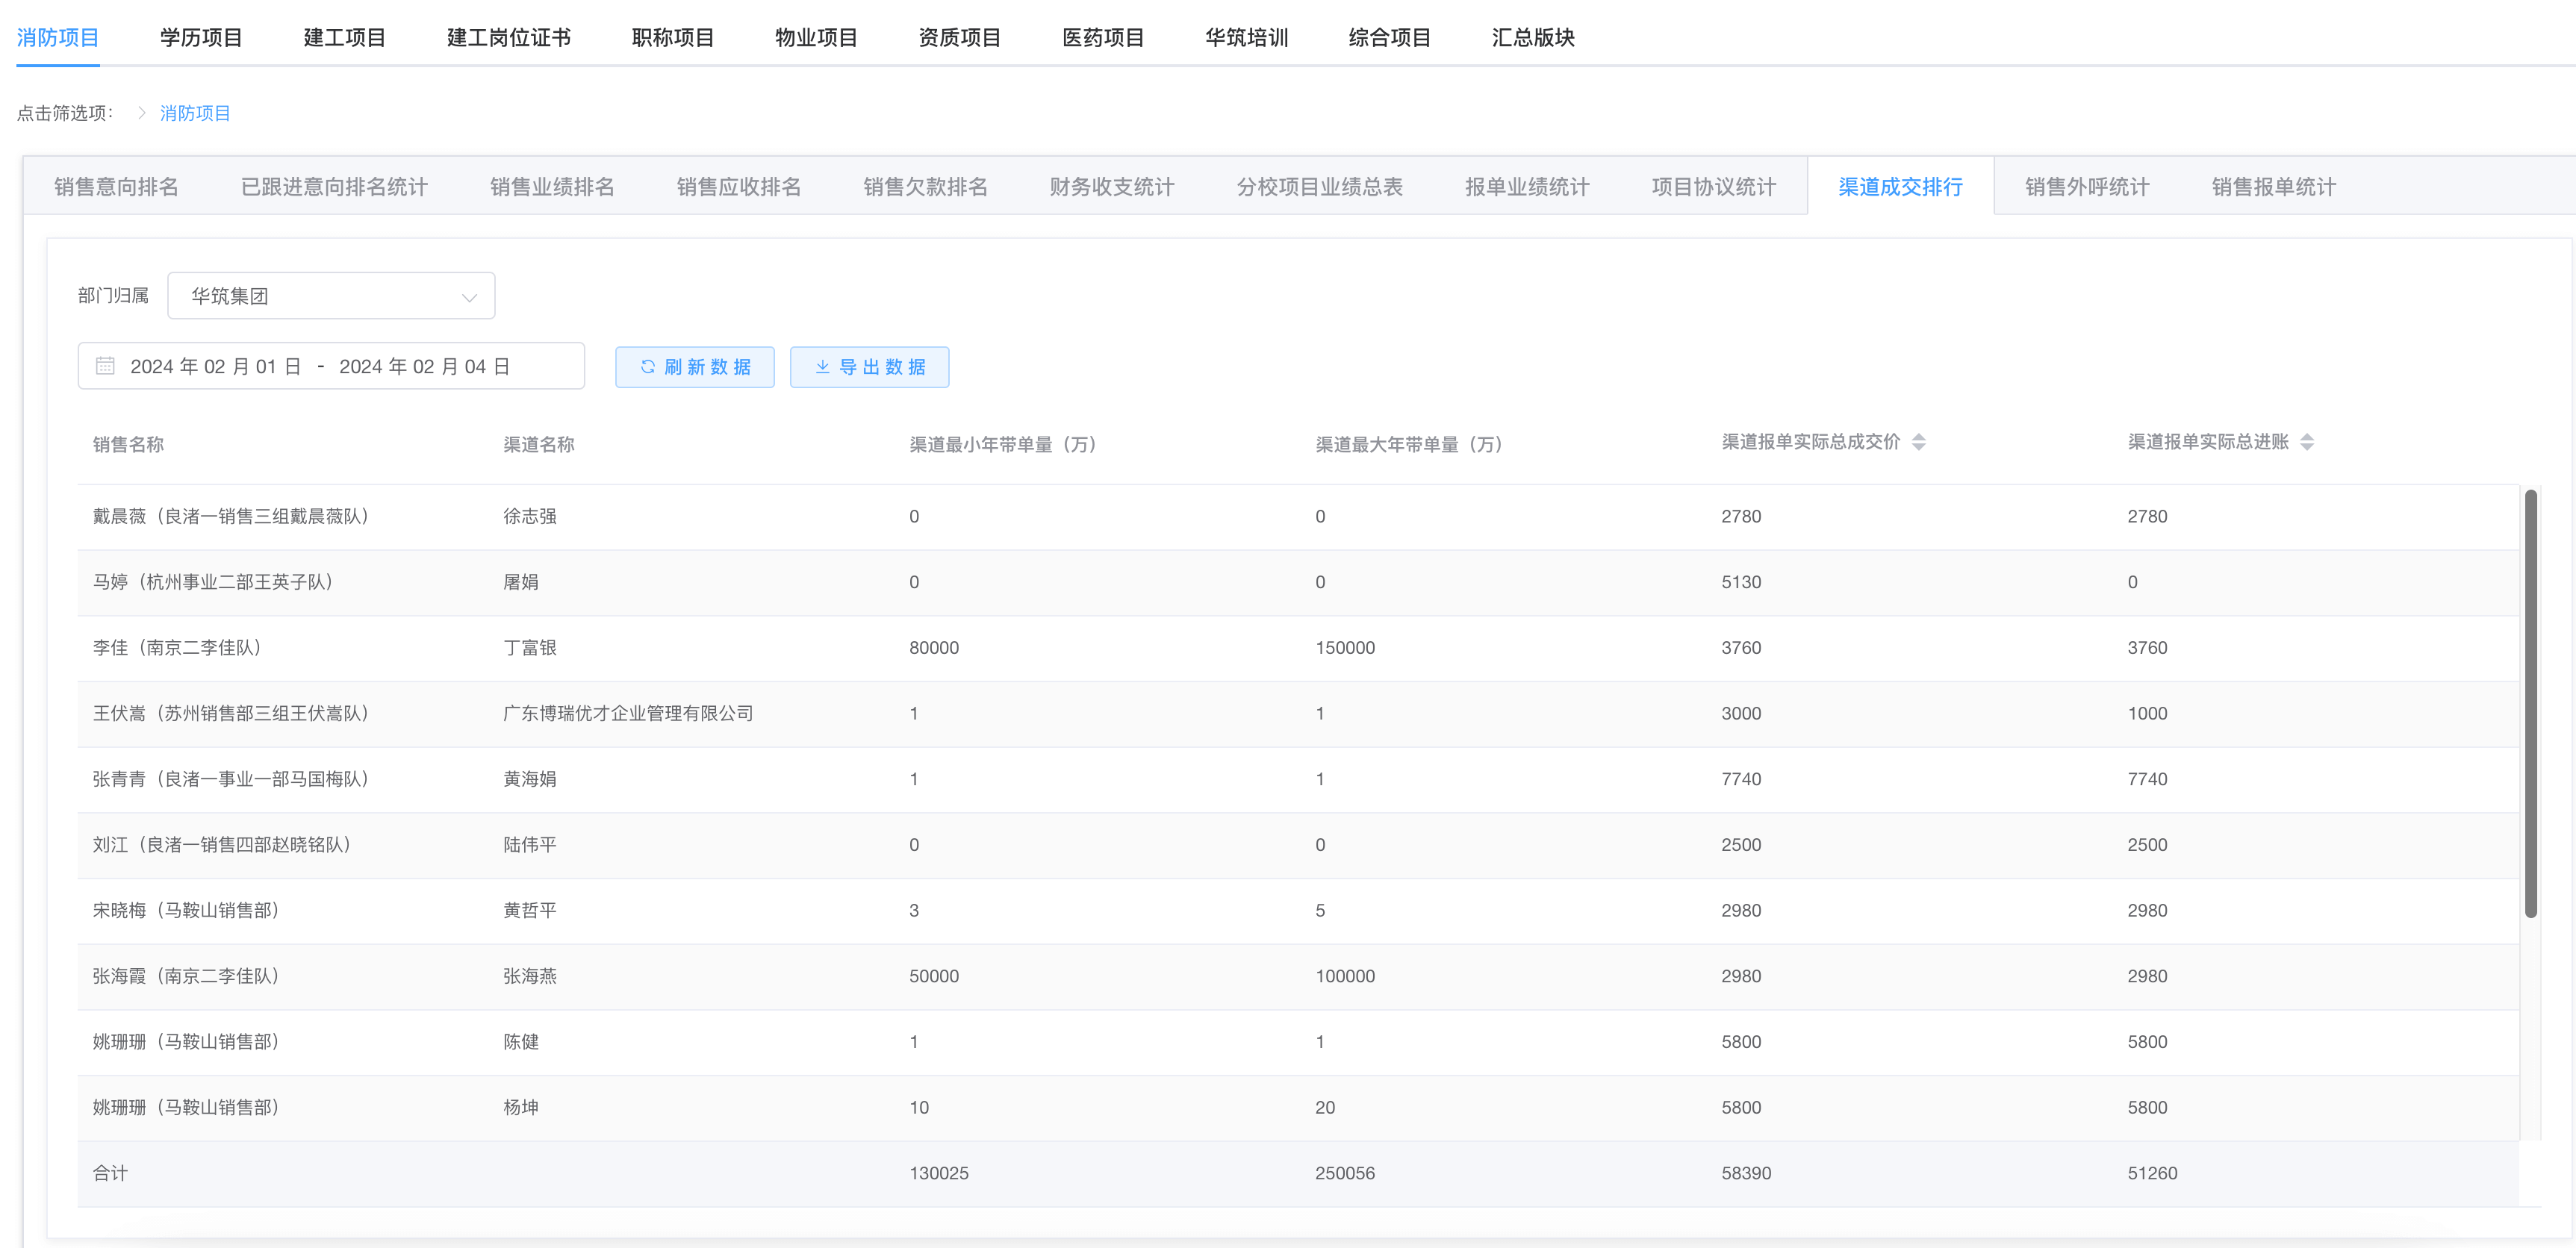Select the row for 李佳（南京二李佳队）

pyautogui.click(x=177, y=648)
